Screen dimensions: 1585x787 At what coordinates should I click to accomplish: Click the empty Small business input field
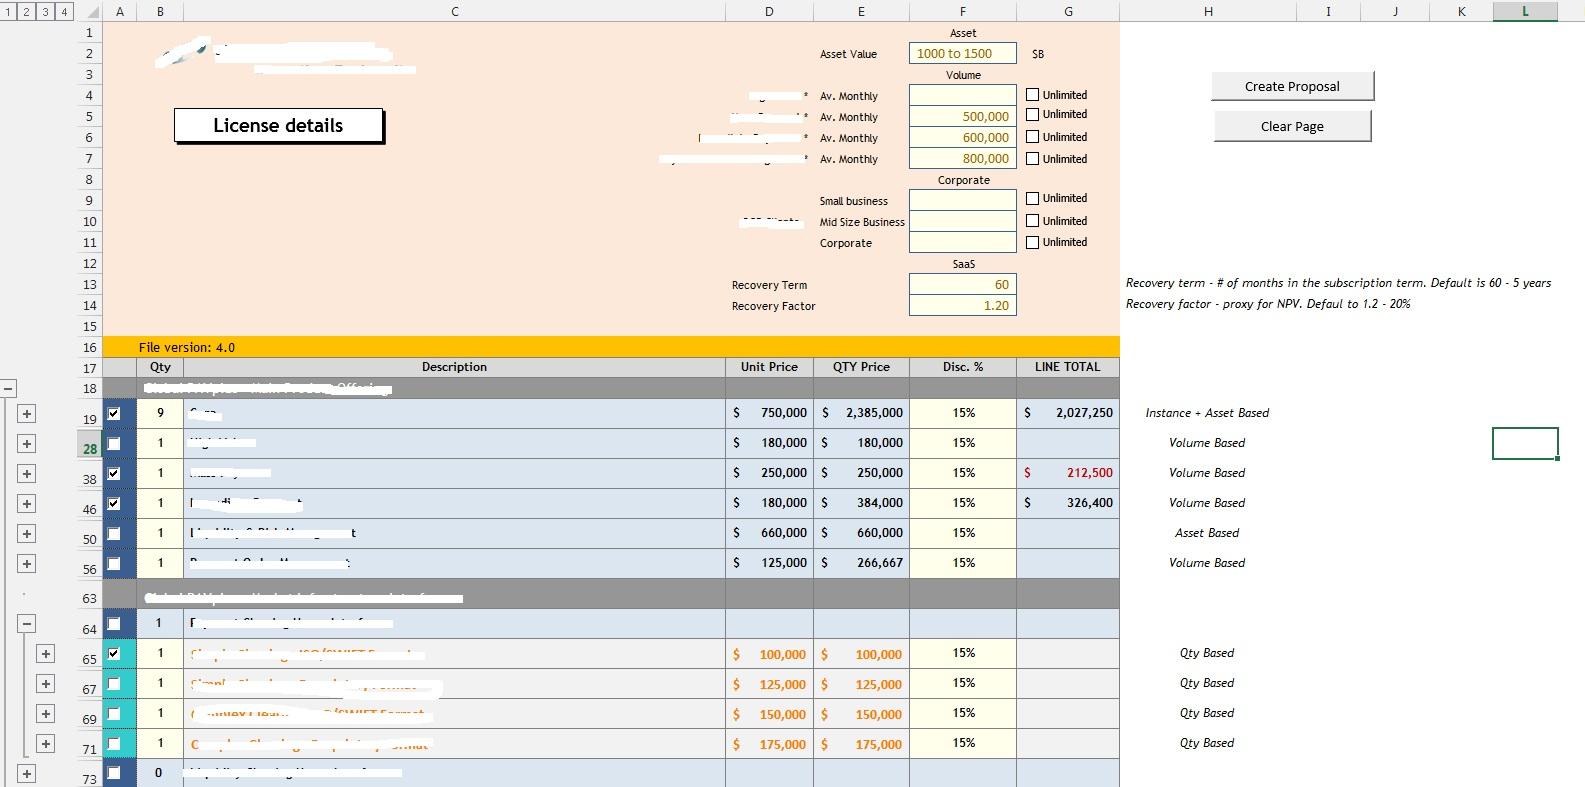pyautogui.click(x=963, y=201)
